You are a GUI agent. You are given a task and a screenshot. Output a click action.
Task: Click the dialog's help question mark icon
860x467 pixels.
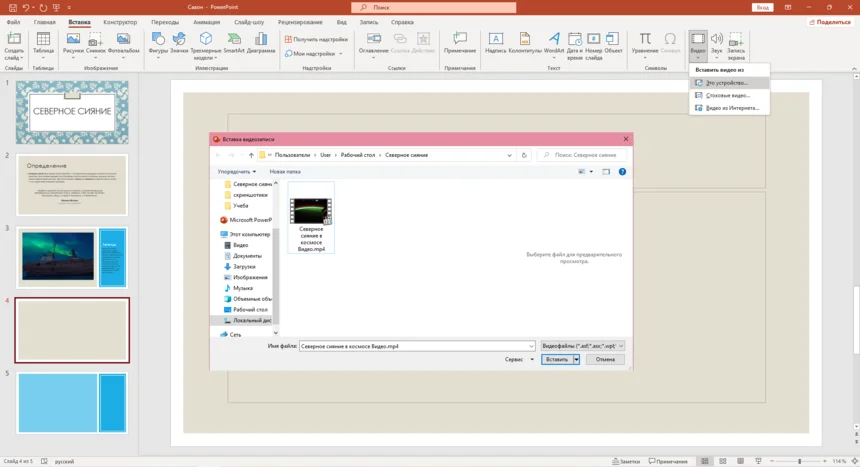pos(622,172)
